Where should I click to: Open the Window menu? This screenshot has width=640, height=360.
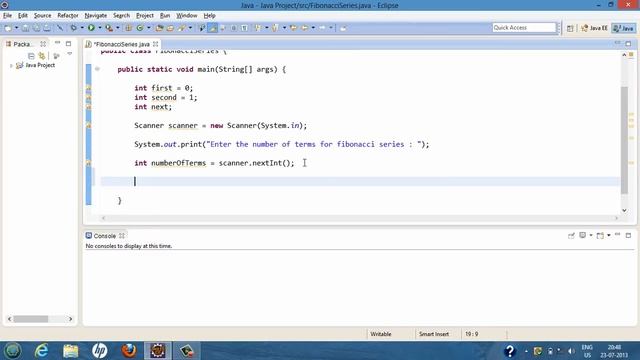(187, 16)
